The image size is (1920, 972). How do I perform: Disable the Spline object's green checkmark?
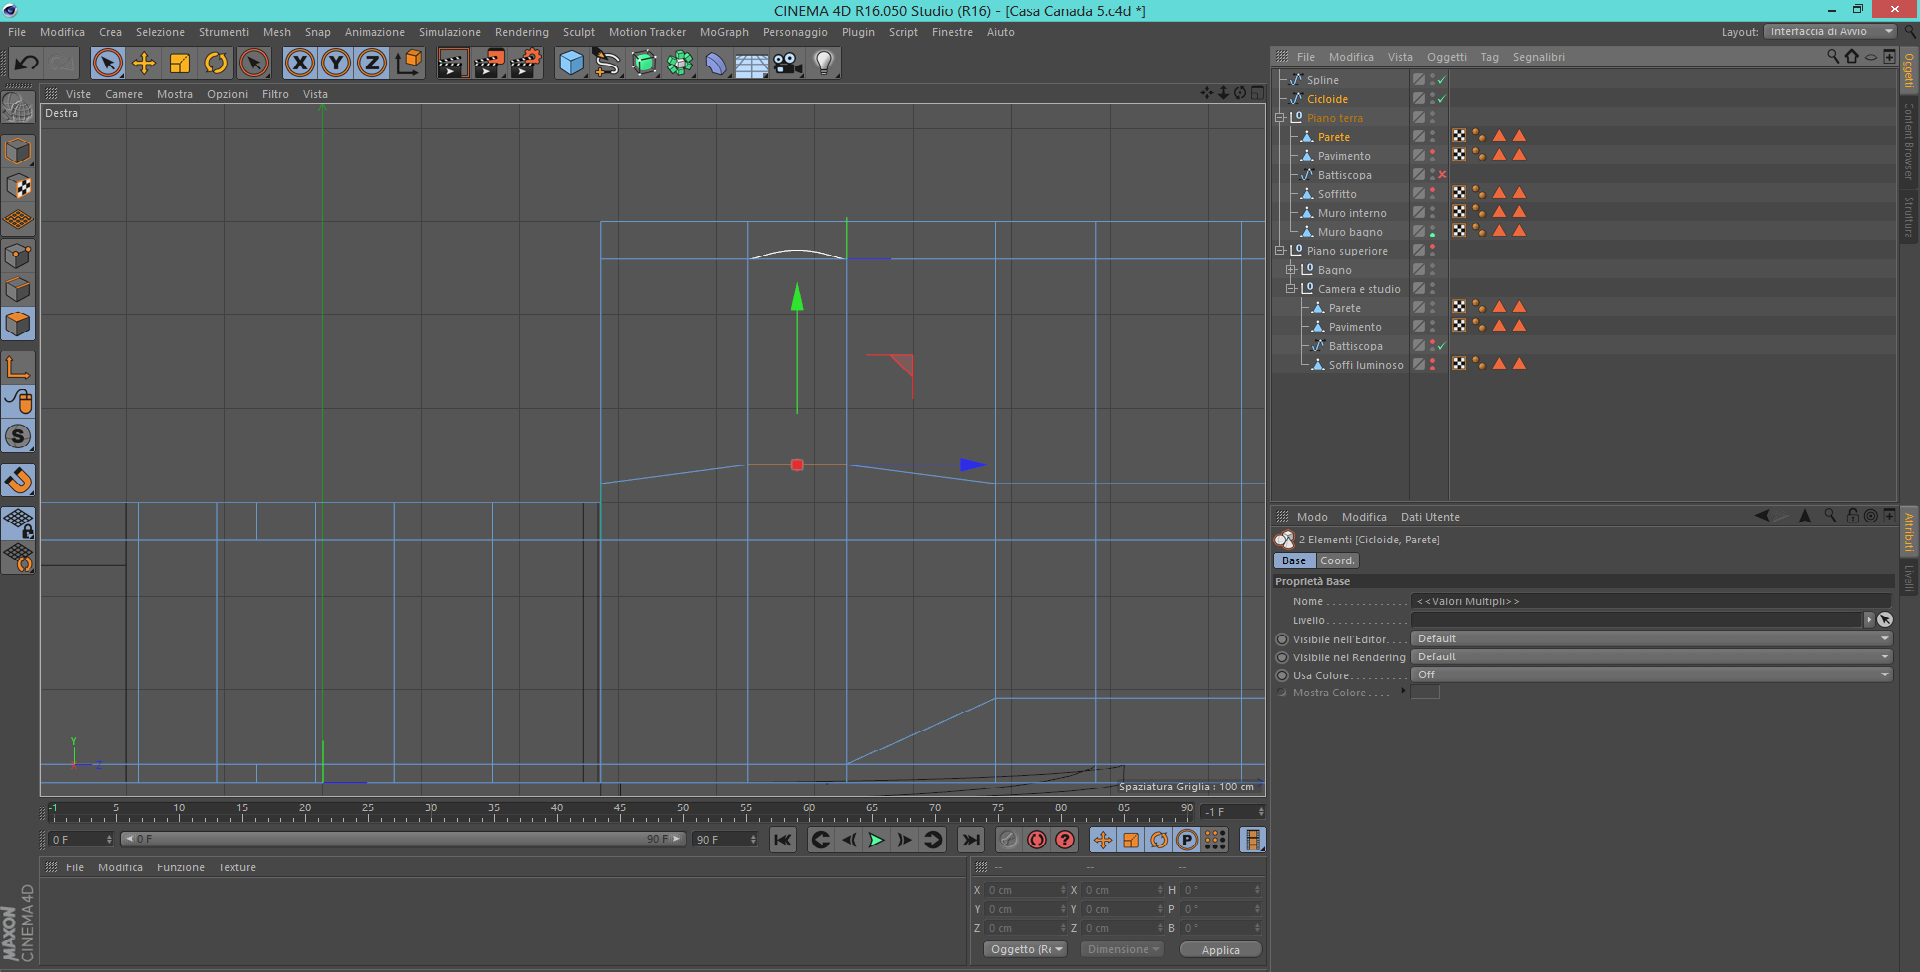(x=1442, y=80)
